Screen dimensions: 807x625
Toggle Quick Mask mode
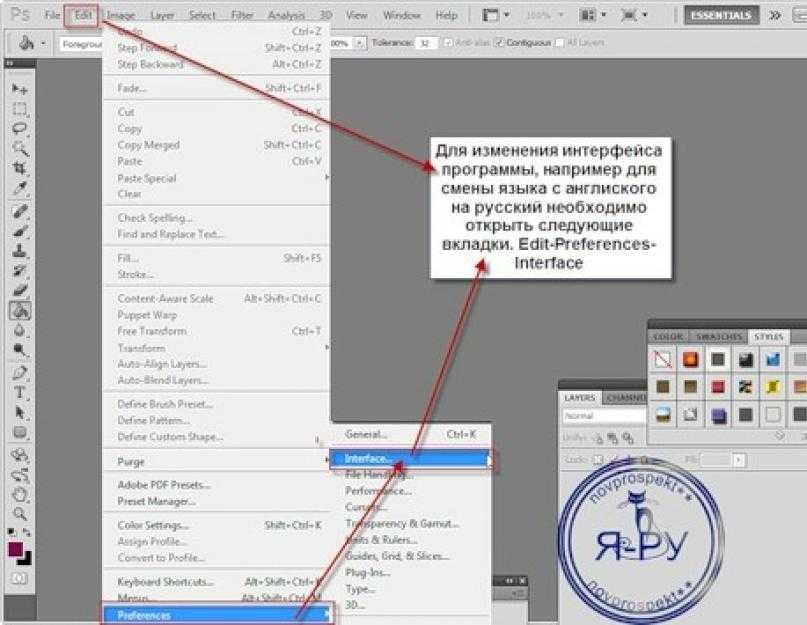(x=20, y=579)
